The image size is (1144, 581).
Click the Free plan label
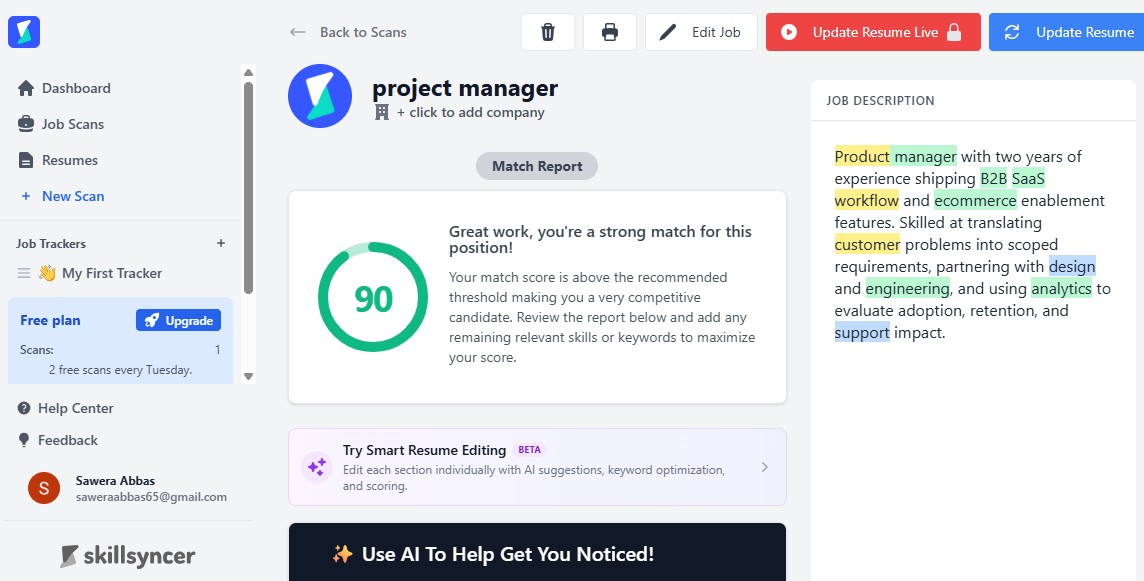point(50,320)
